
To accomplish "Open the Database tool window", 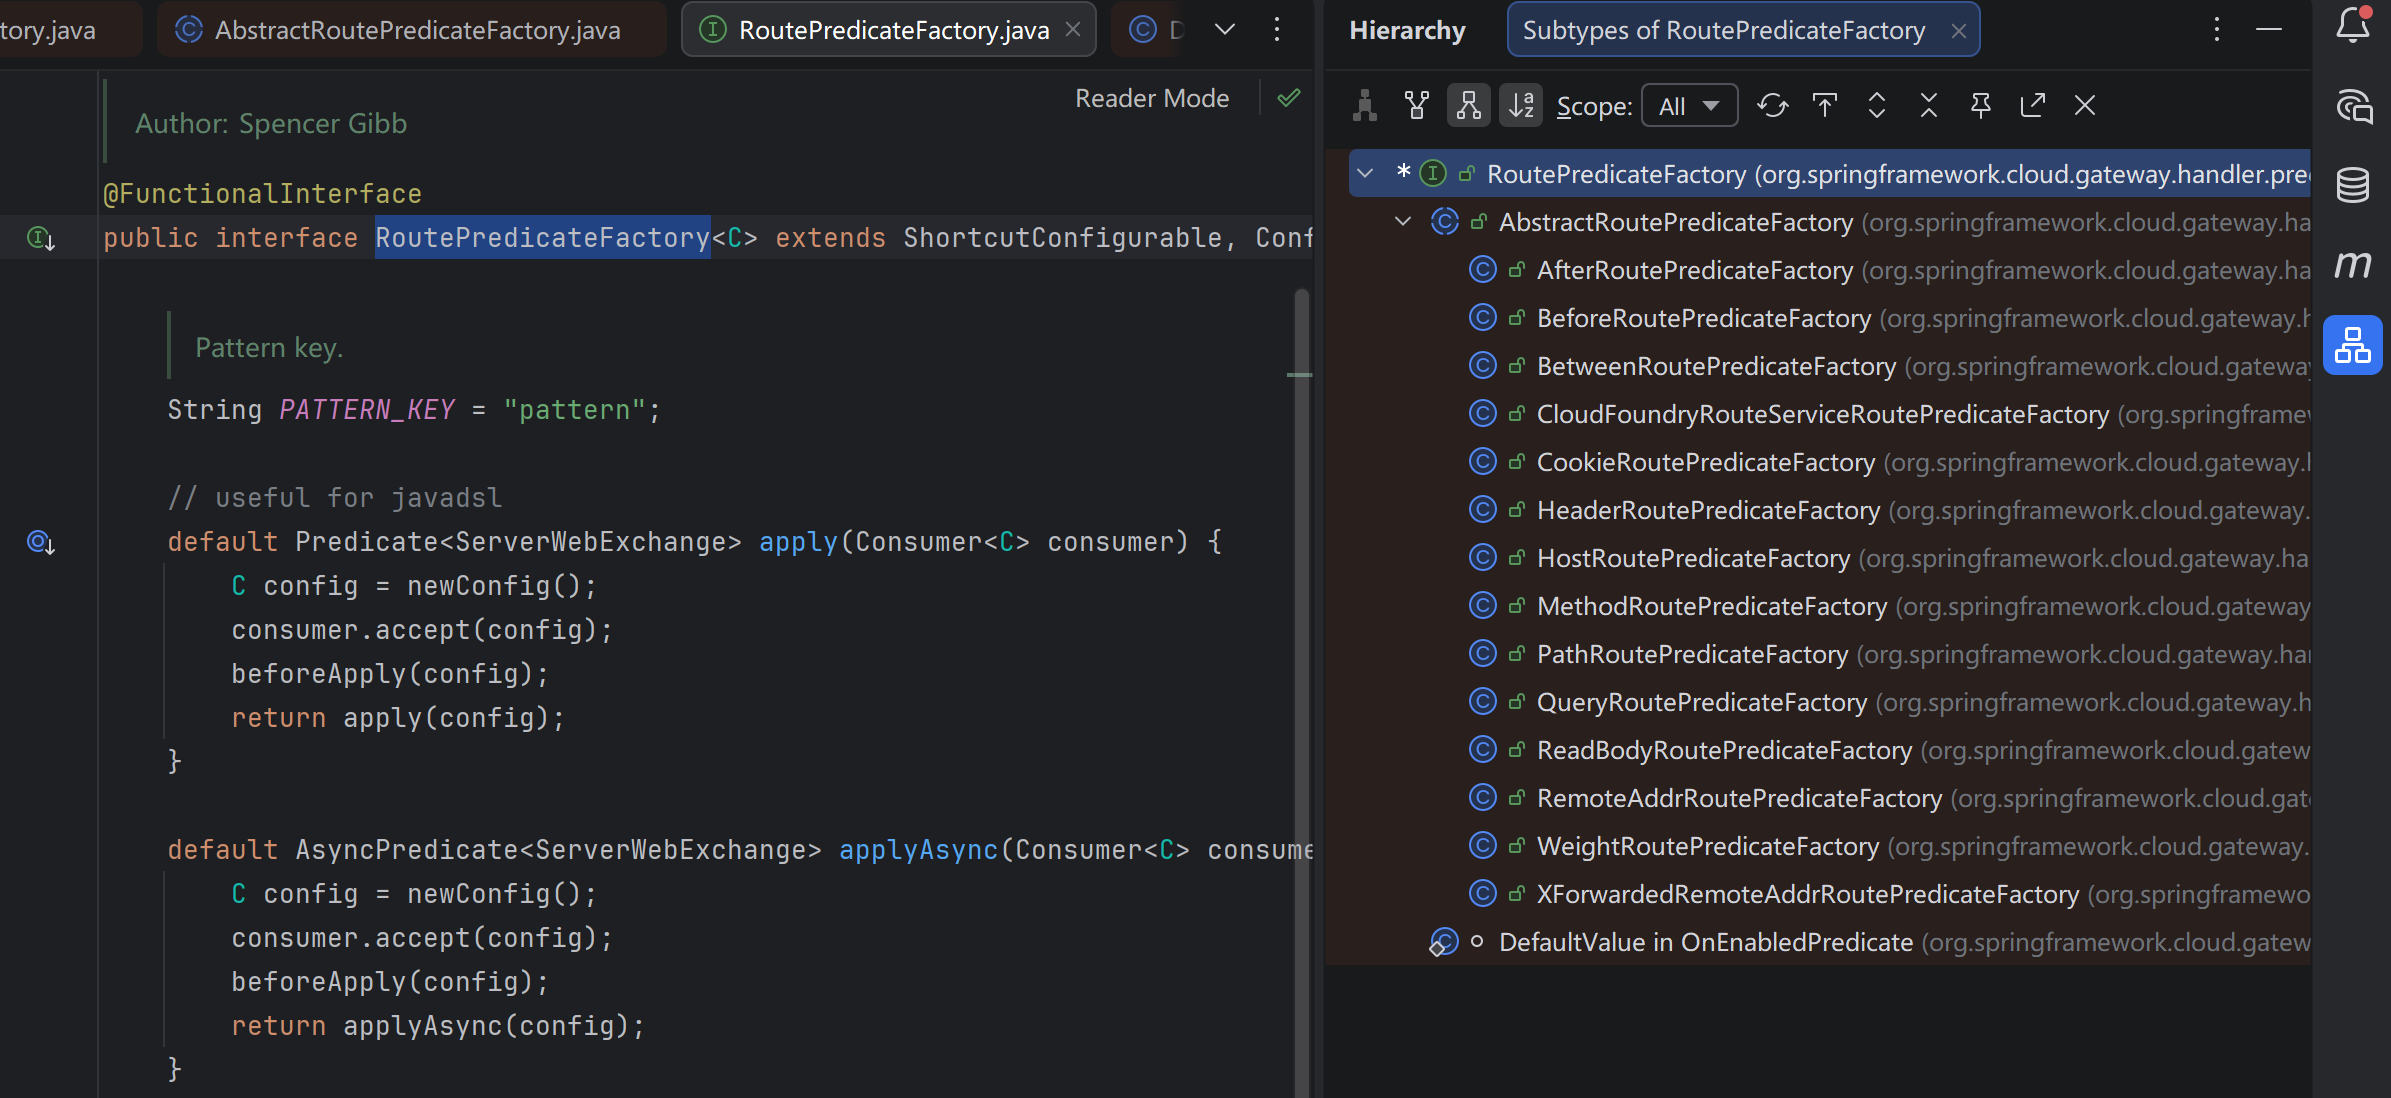I will (x=2352, y=185).
